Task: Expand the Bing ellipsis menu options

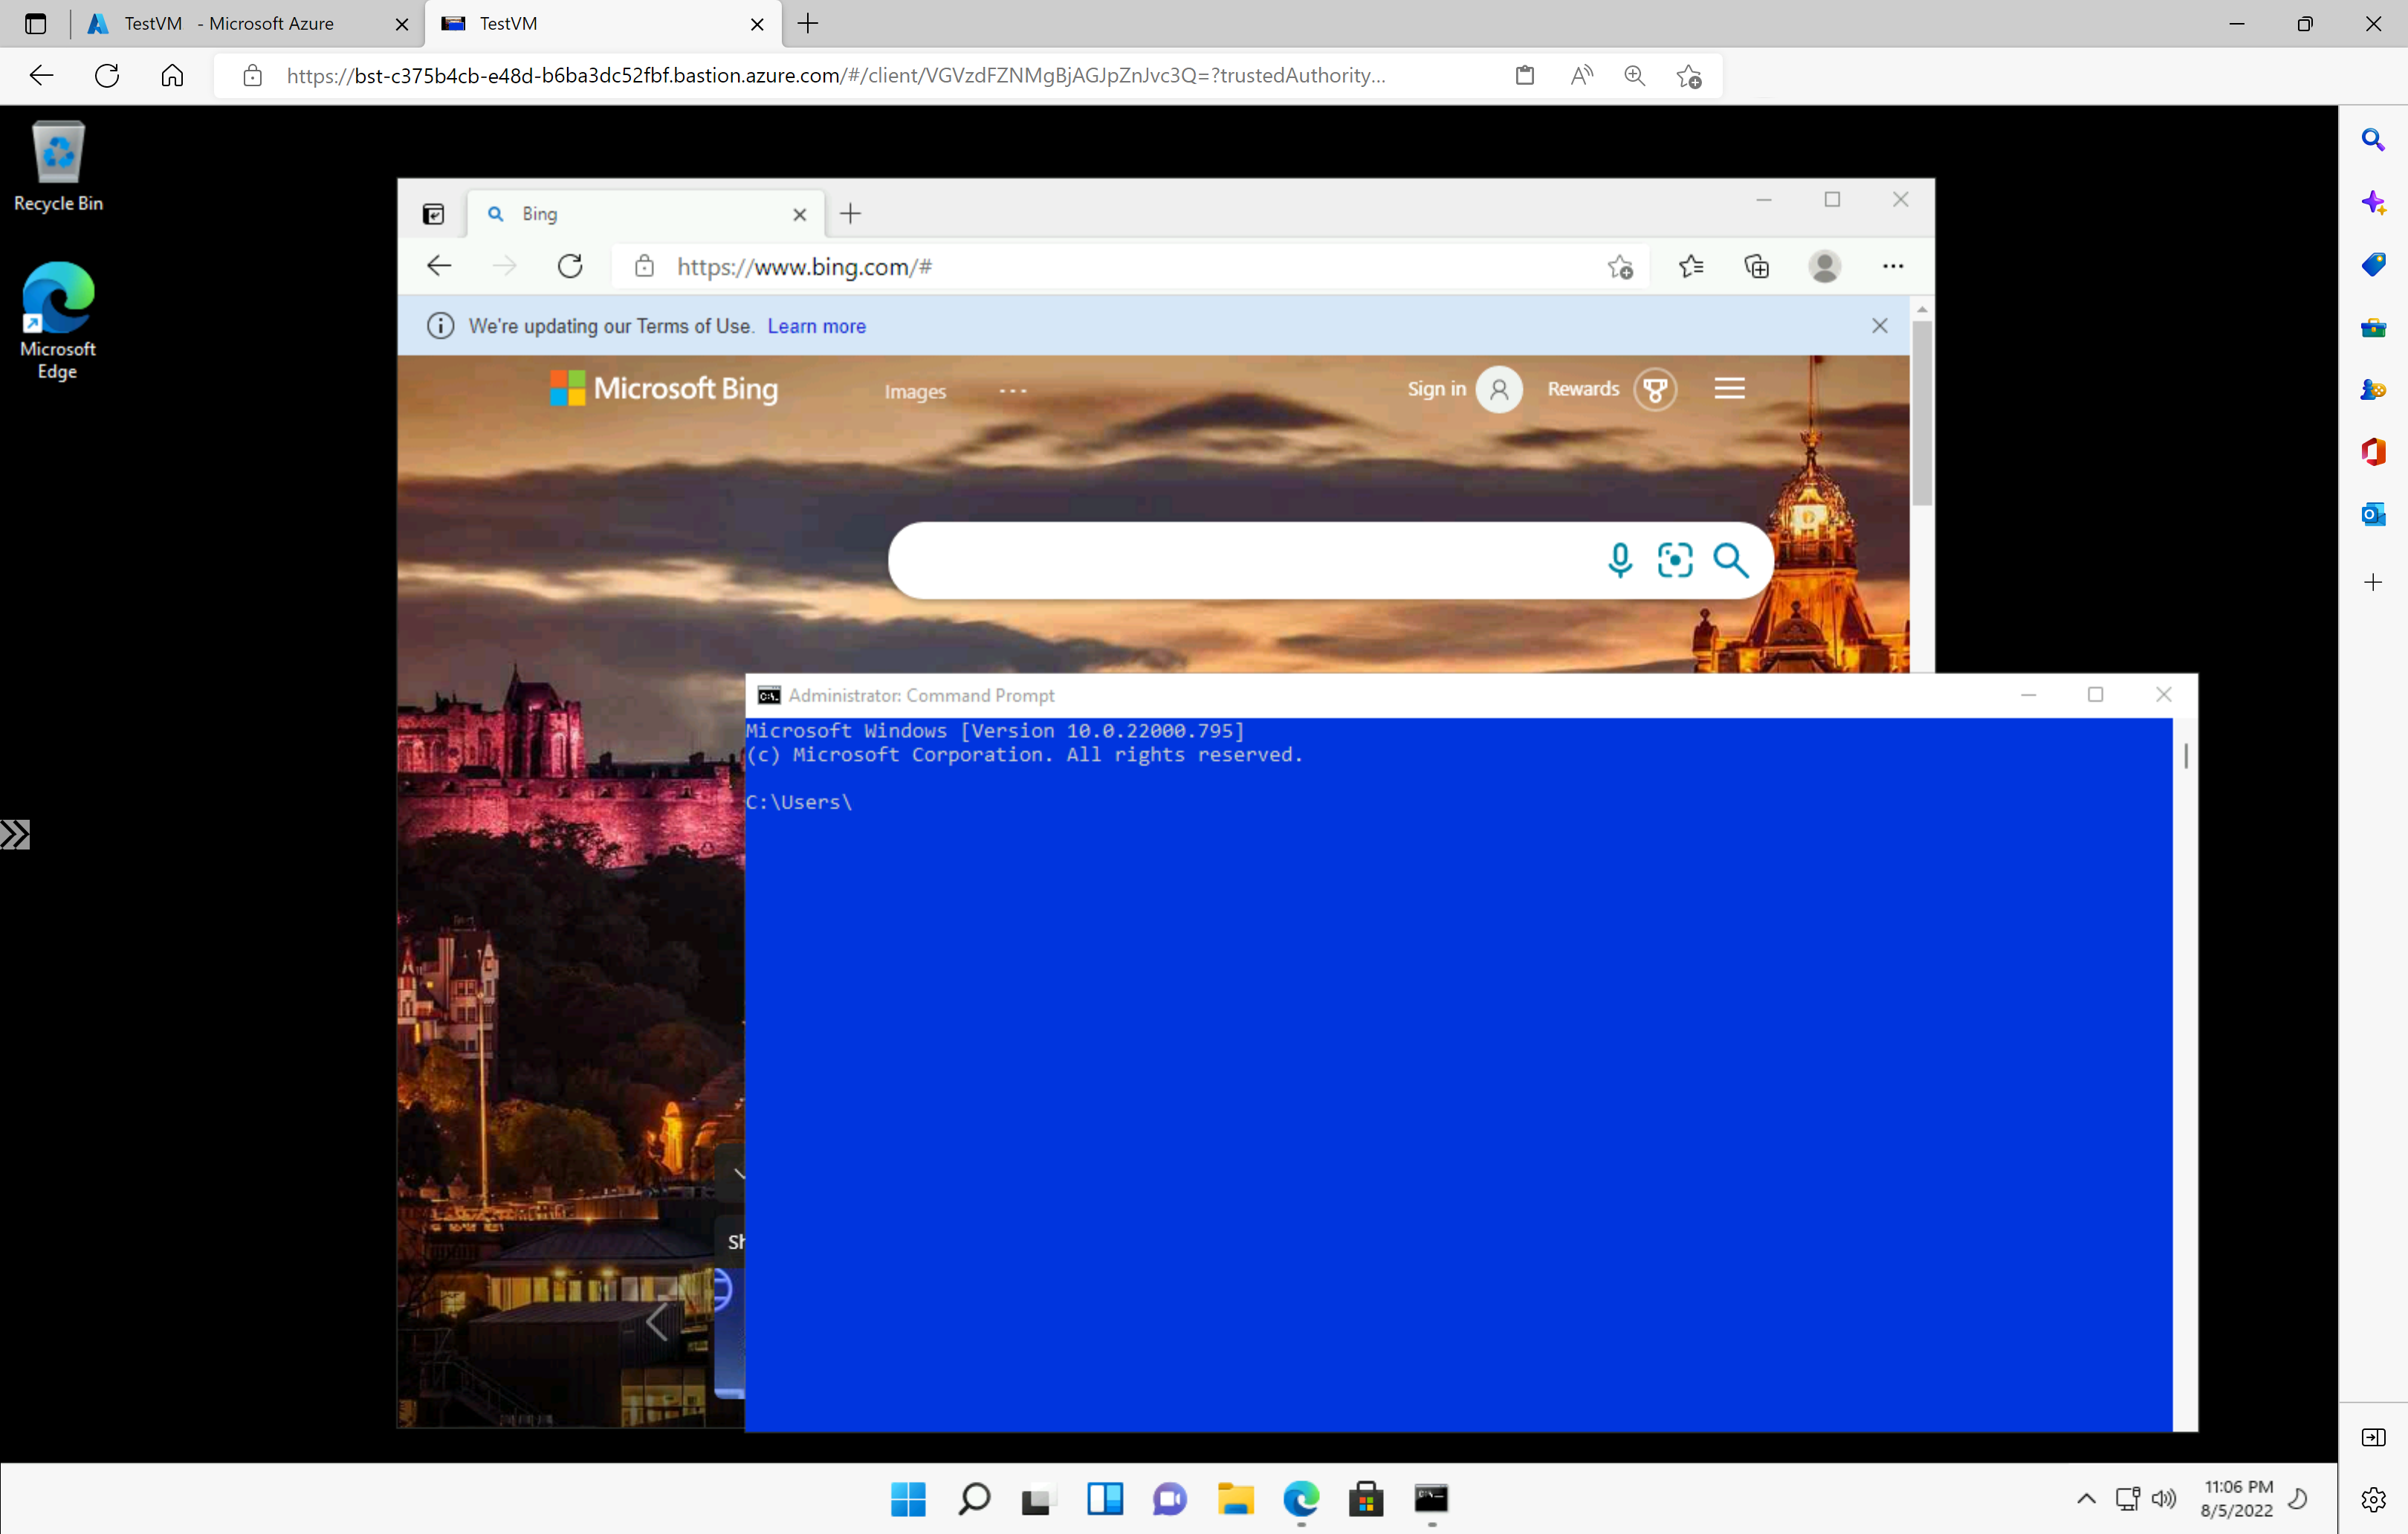Action: [x=1011, y=389]
